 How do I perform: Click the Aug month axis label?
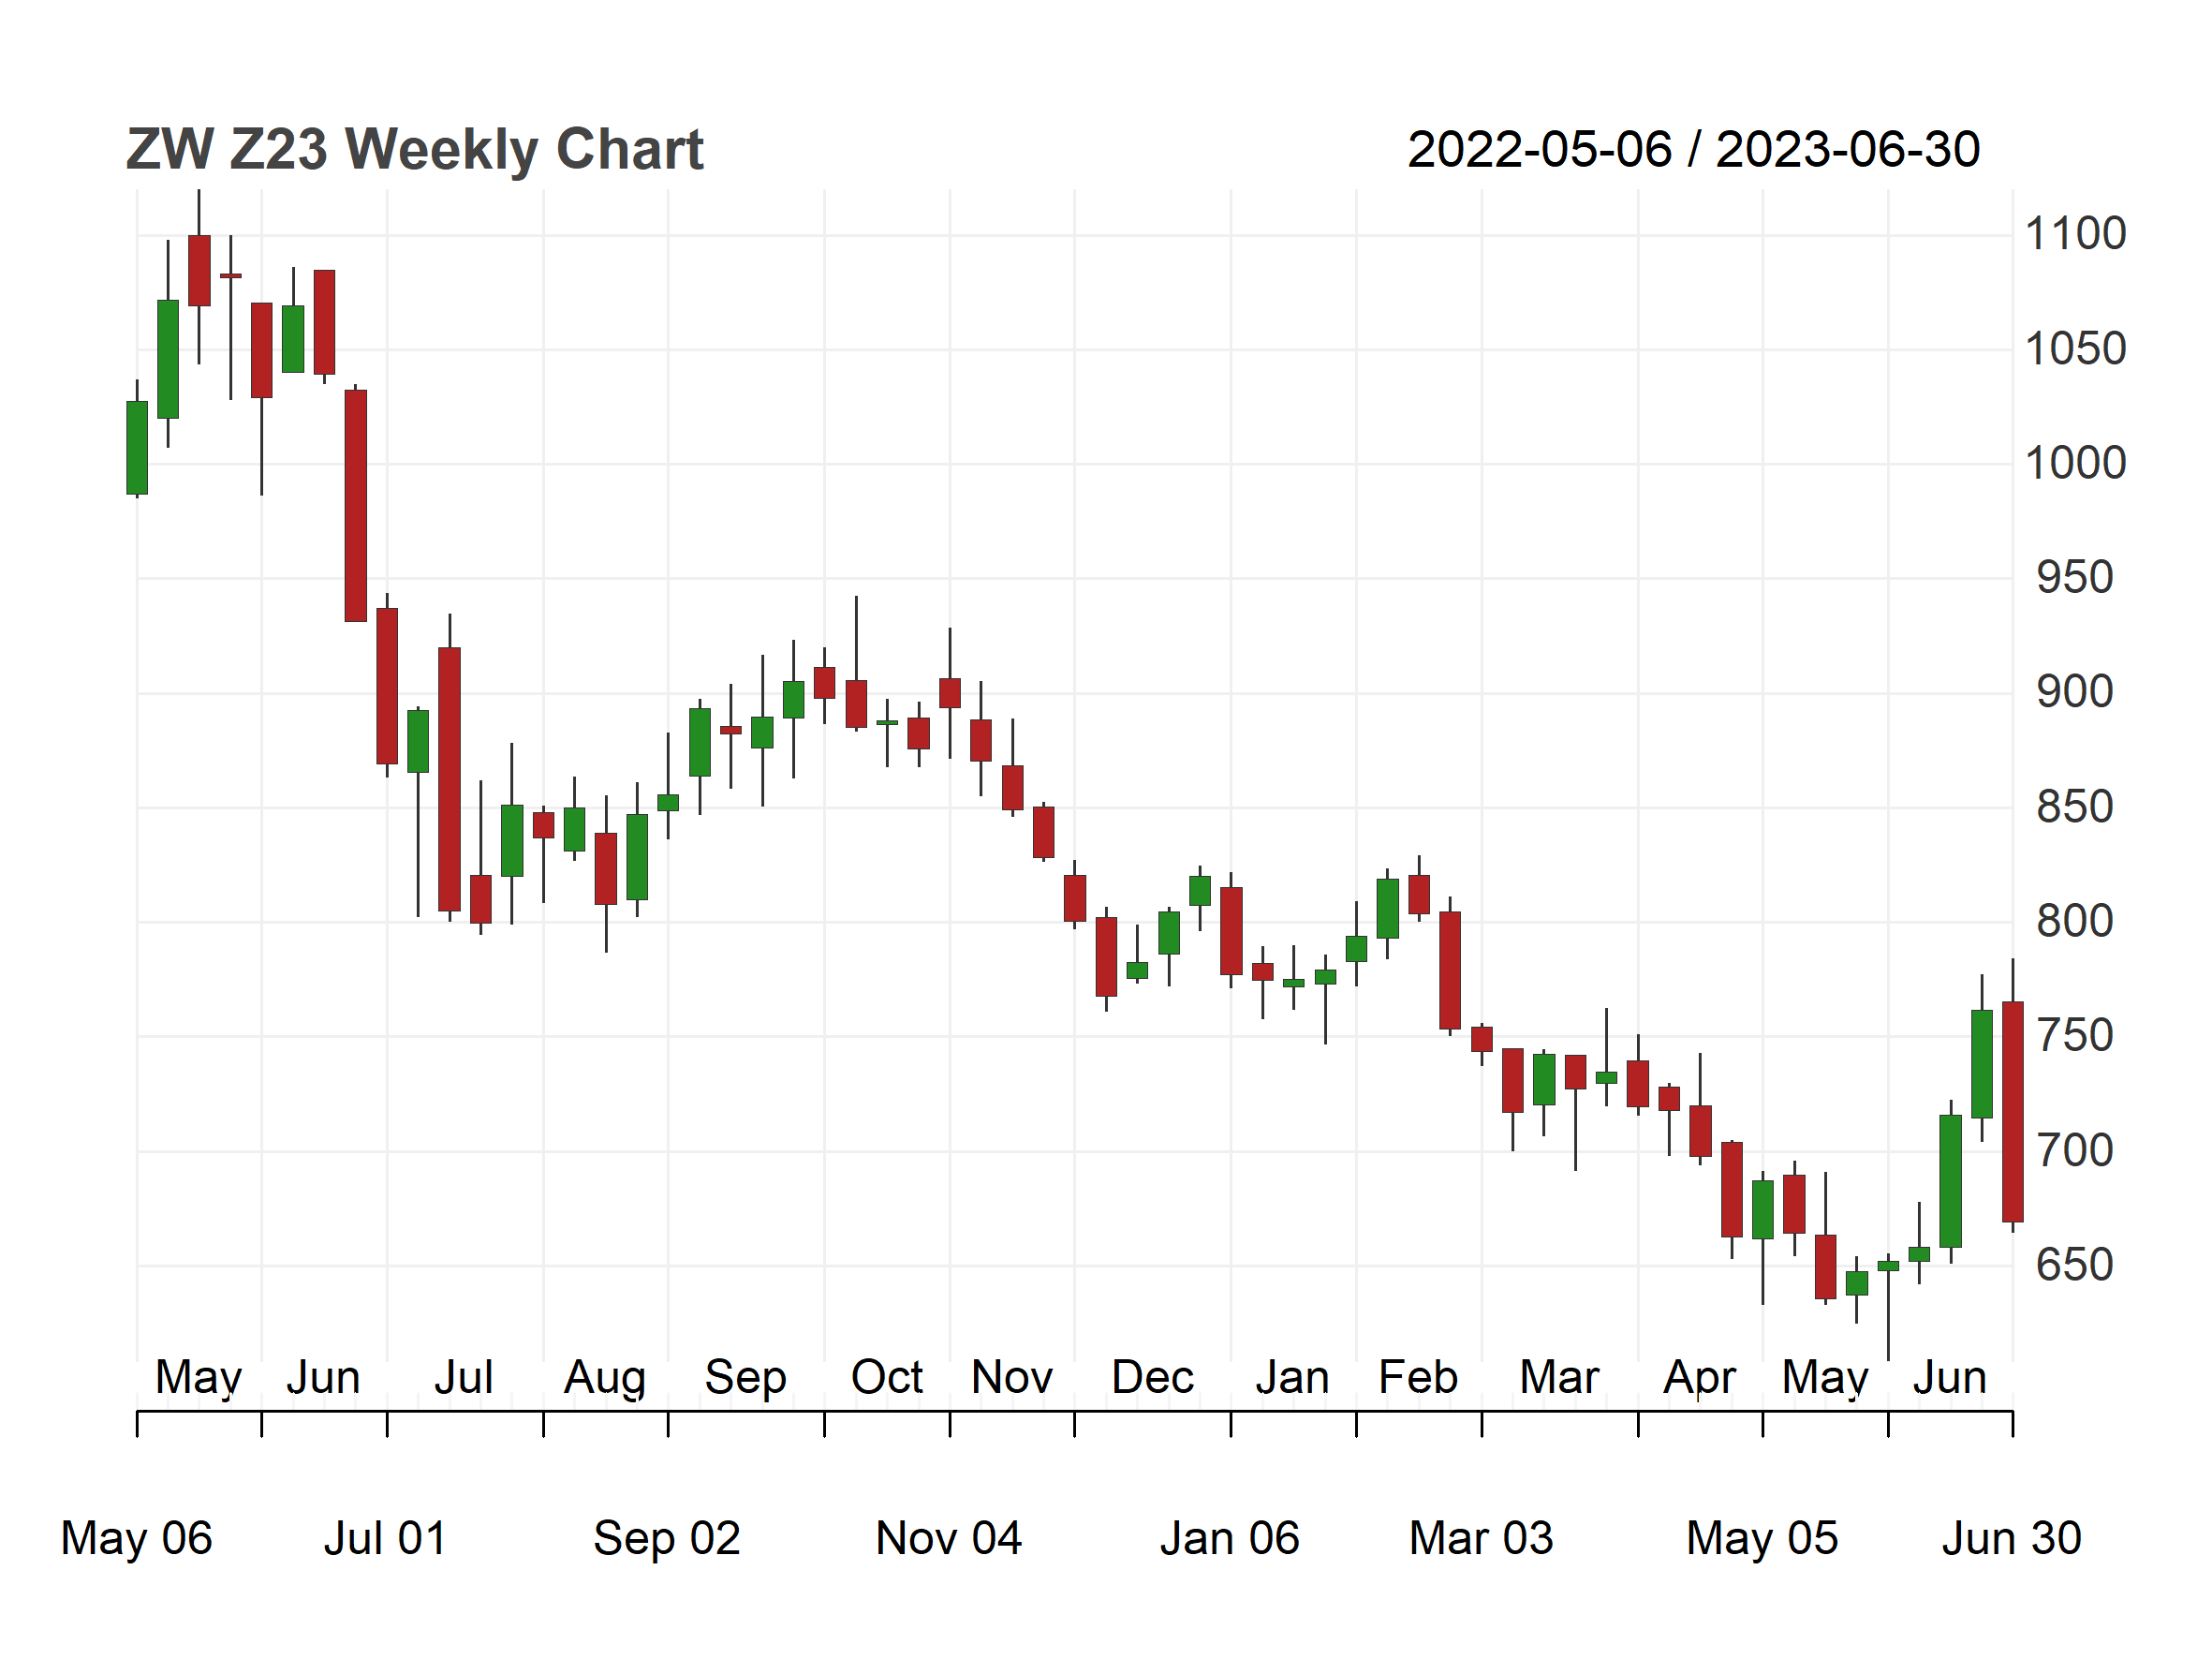tap(605, 1380)
